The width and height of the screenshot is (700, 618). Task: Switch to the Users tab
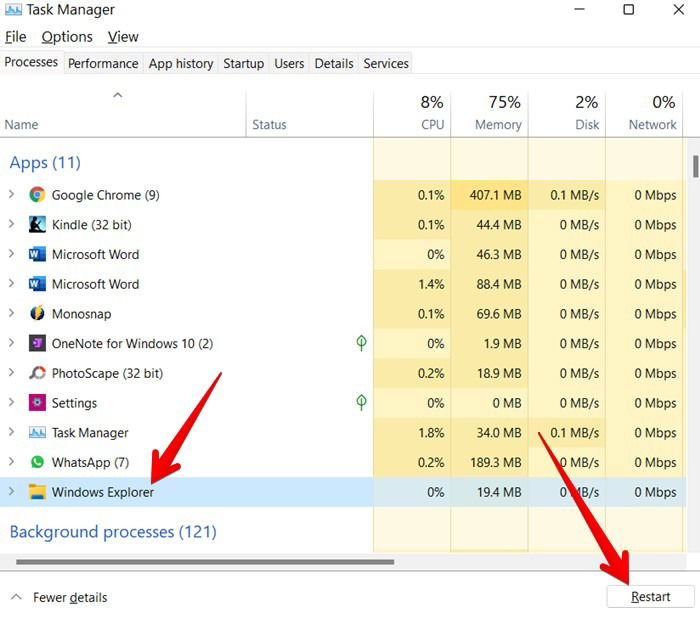coord(289,63)
